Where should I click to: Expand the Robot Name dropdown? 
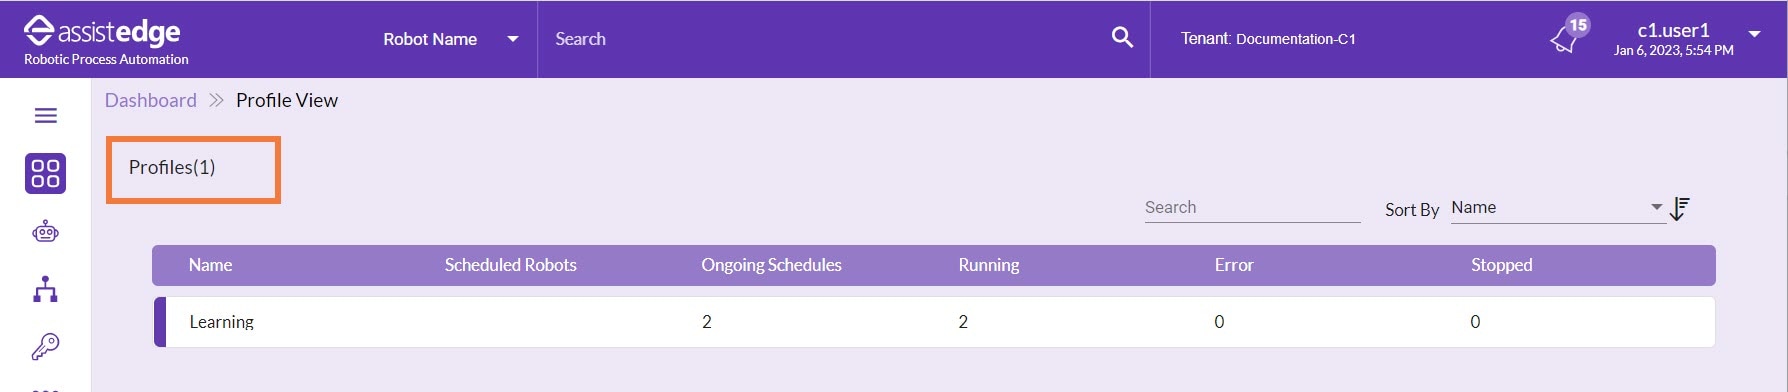click(451, 39)
